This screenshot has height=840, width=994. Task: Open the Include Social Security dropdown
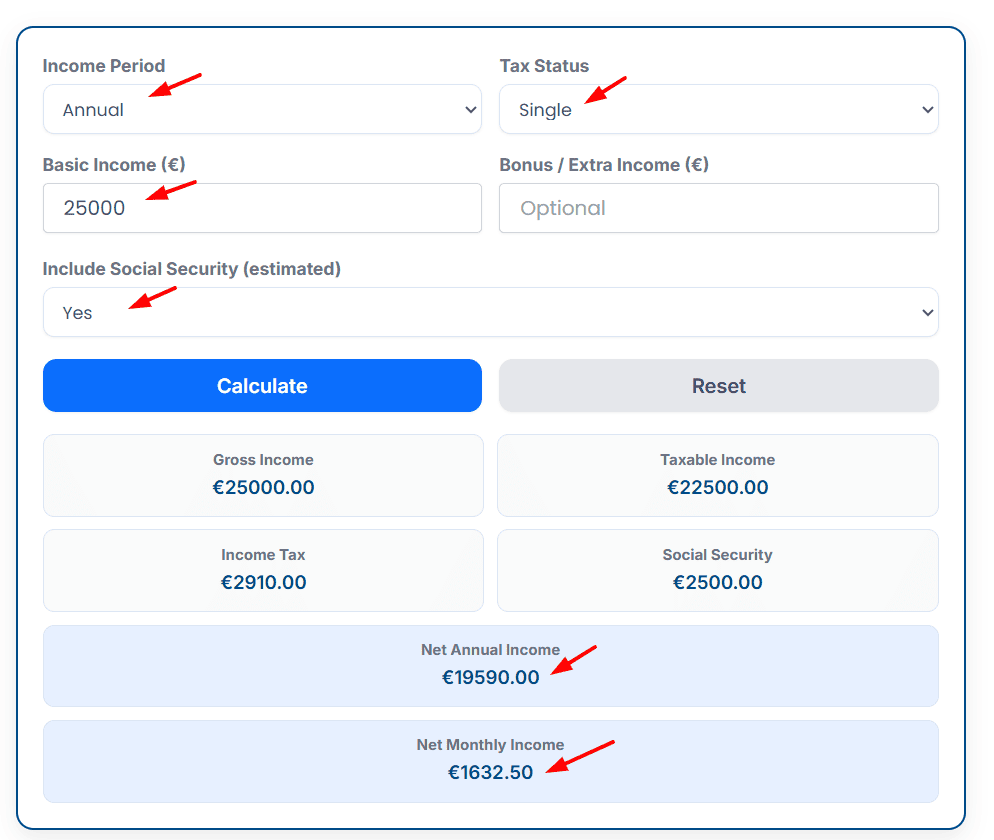[490, 312]
